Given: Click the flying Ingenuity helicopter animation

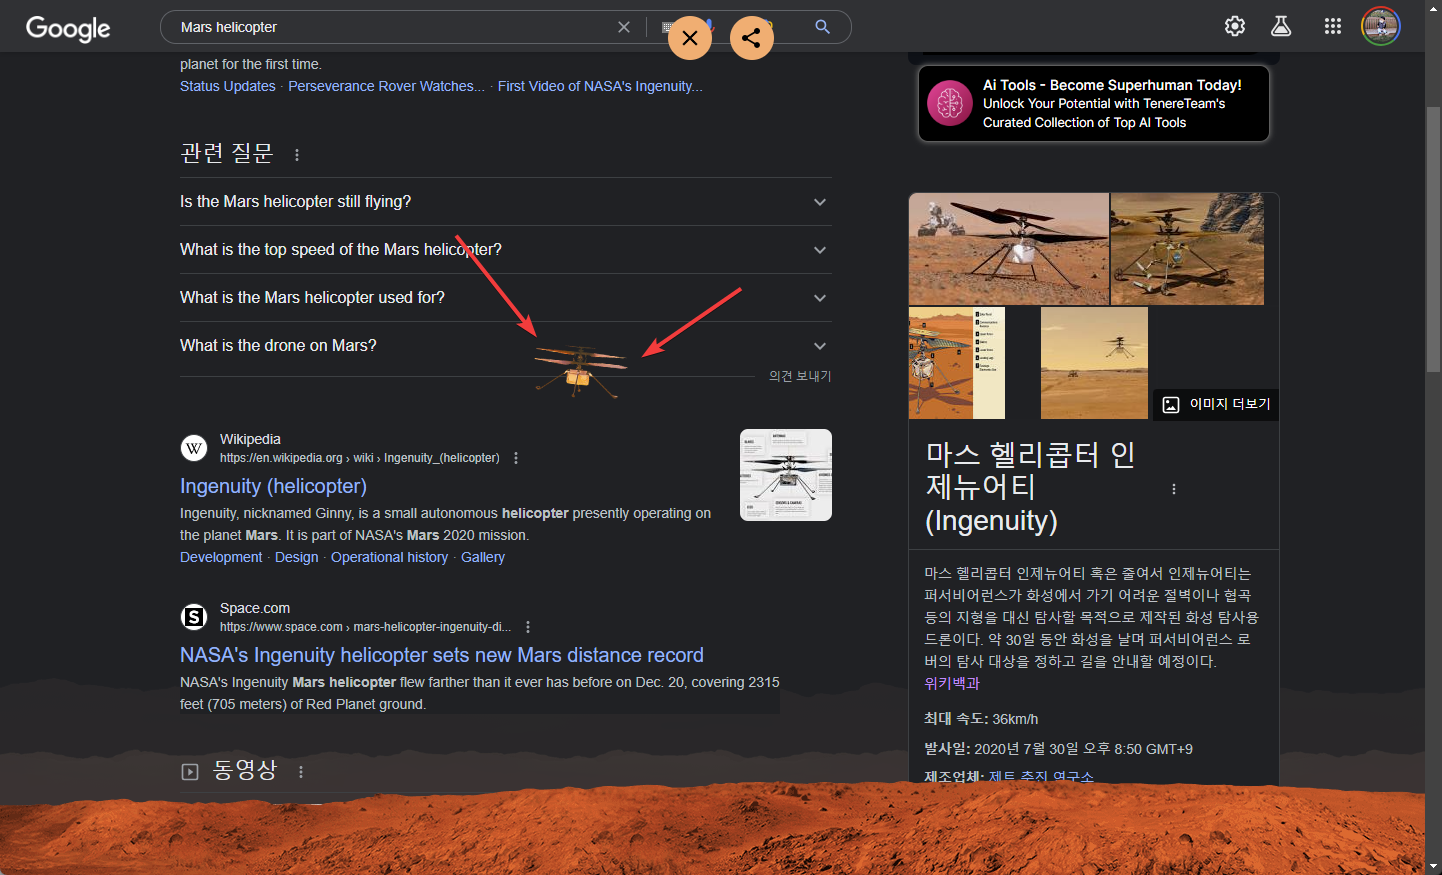Looking at the screenshot, I should pos(580,371).
